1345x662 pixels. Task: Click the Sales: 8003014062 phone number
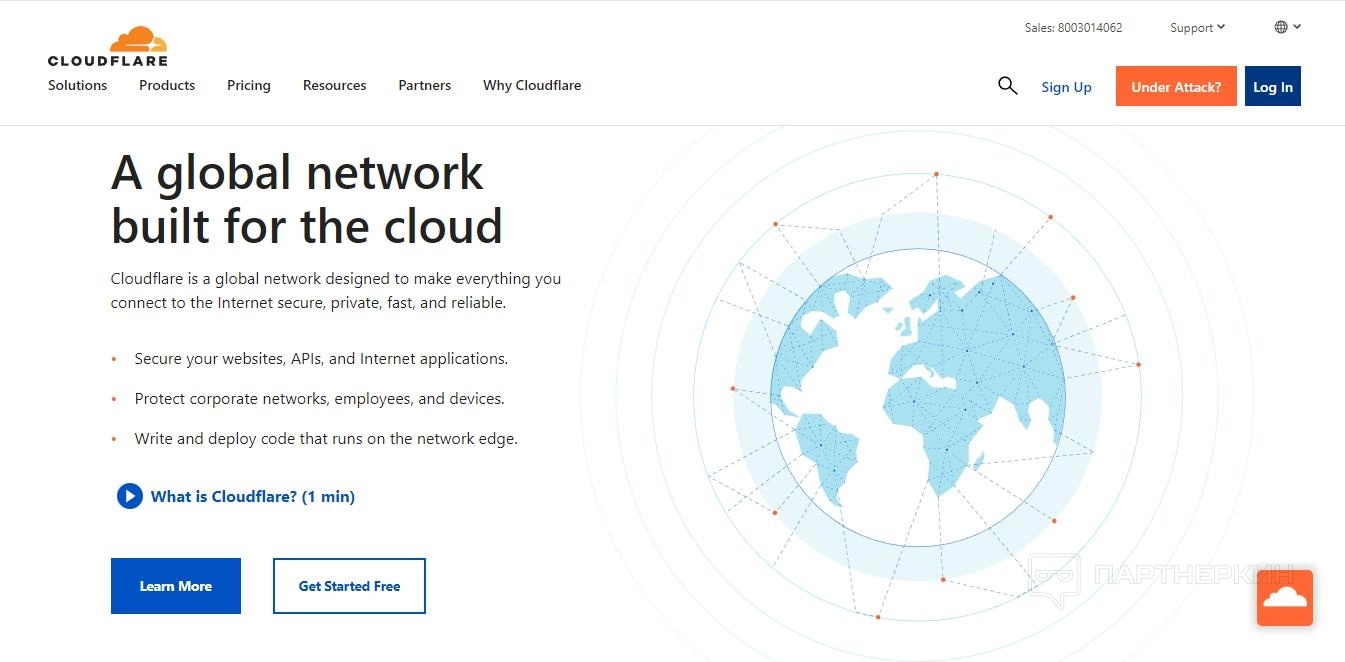coord(1074,28)
